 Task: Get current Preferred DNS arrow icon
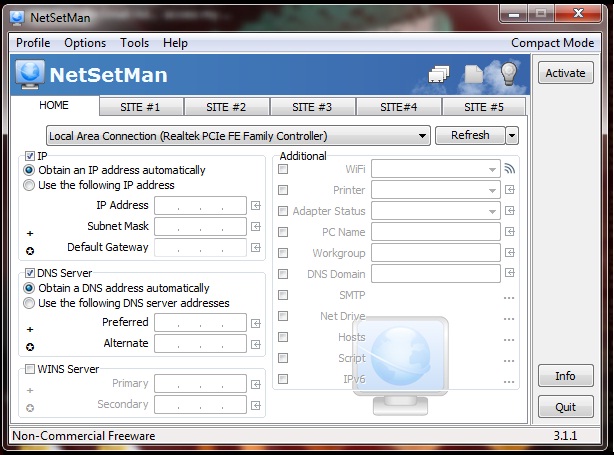[x=256, y=323]
